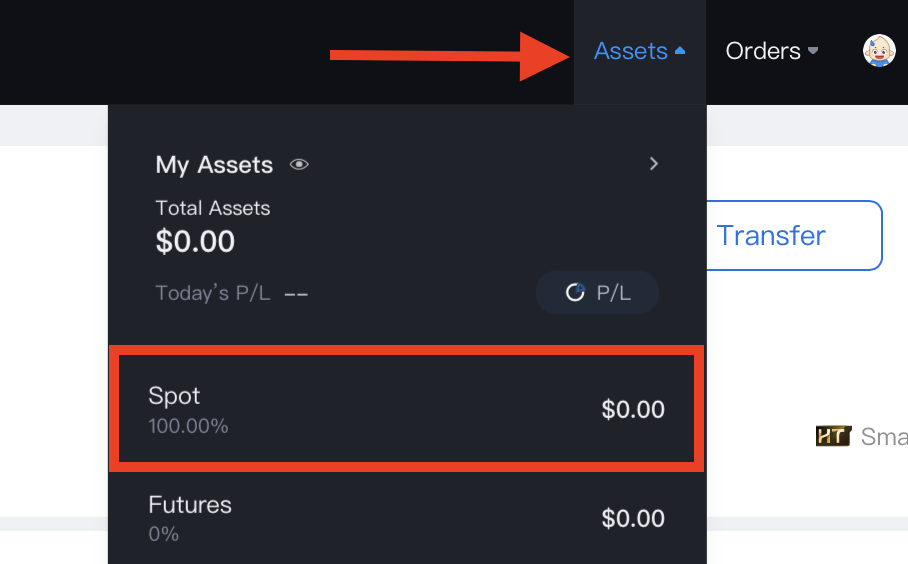
Task: Click the Futures balance $0.00 value
Action: pyautogui.click(x=633, y=518)
